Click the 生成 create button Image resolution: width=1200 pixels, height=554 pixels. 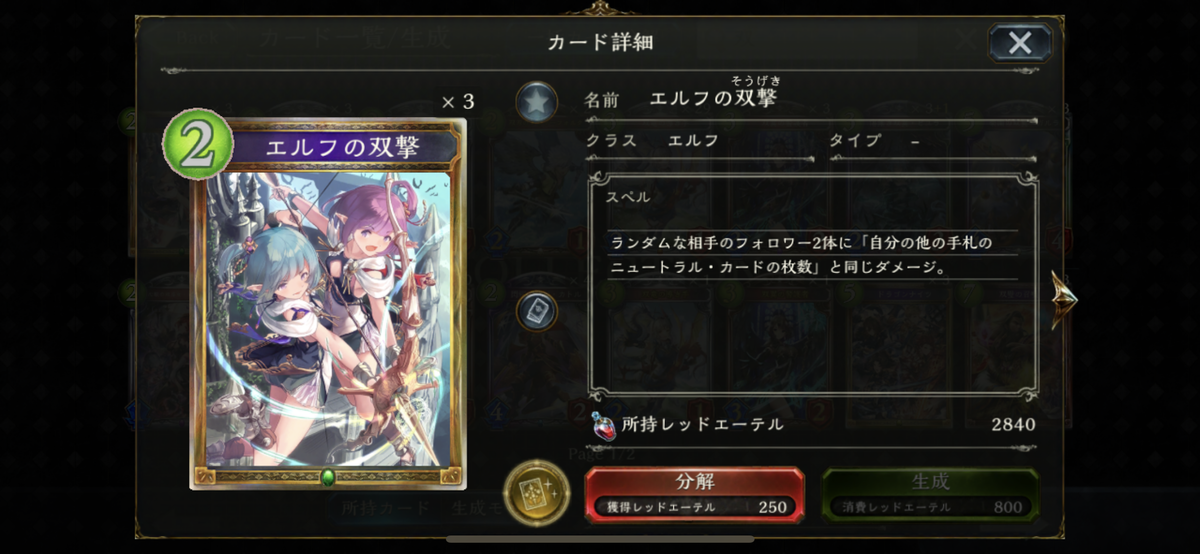(x=930, y=493)
